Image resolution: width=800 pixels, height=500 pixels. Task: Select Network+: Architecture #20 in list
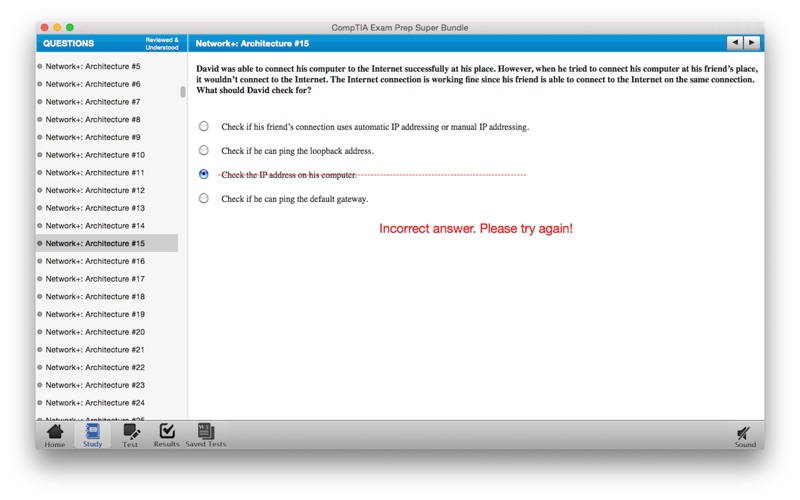(95, 332)
